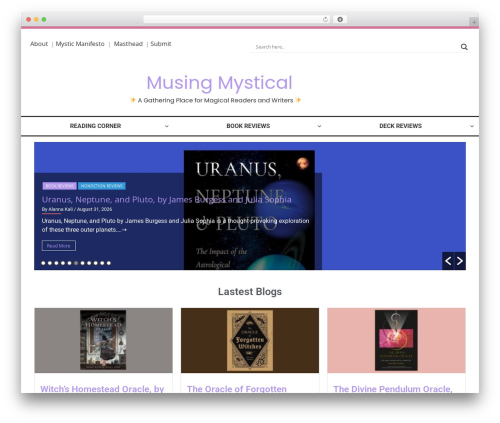
Task: Click the search magnifier icon
Action: click(x=464, y=47)
